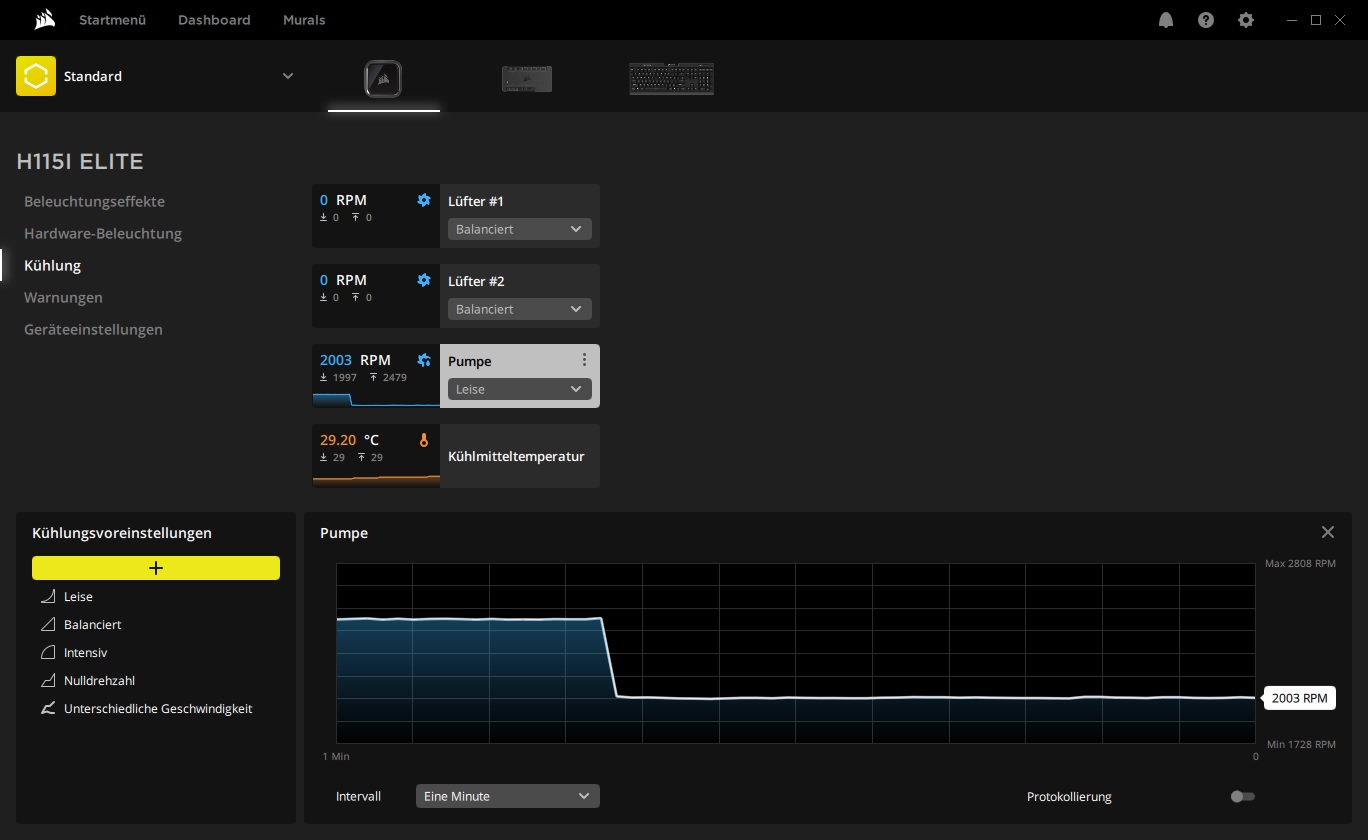Select the Nulldrehzahl cooling preset

pyautogui.click(x=99, y=681)
